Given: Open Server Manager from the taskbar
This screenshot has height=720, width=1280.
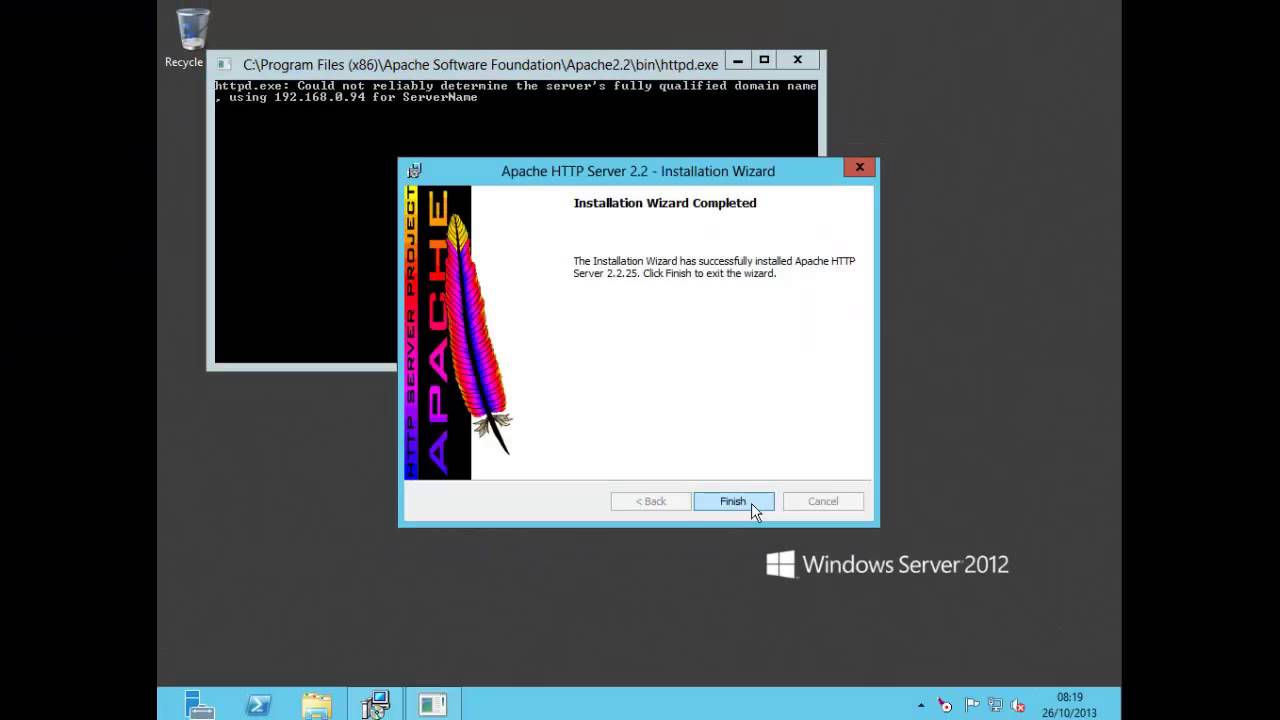Looking at the screenshot, I should click(x=200, y=704).
